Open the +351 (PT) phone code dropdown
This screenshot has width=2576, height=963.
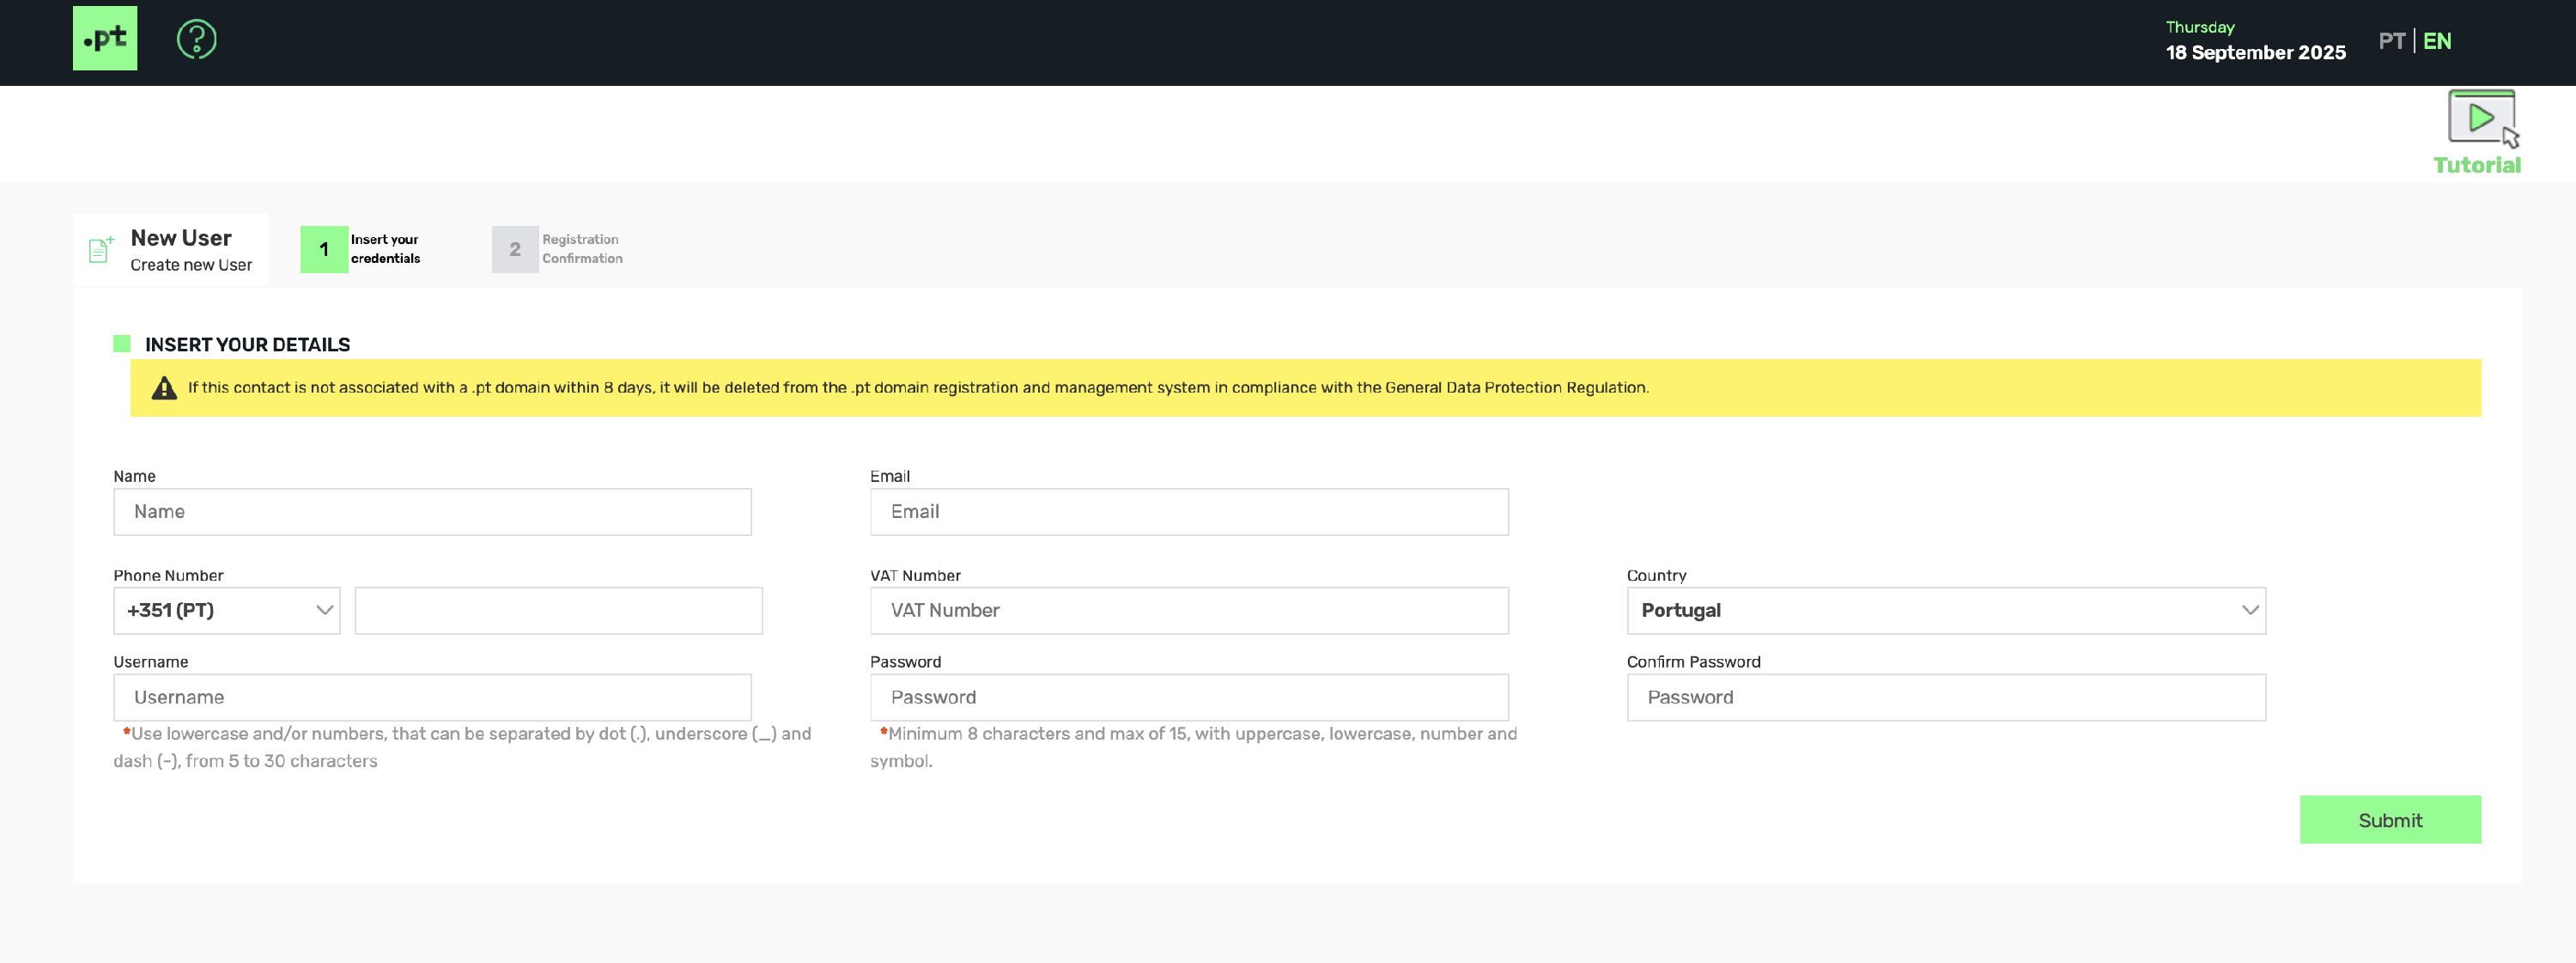click(227, 610)
